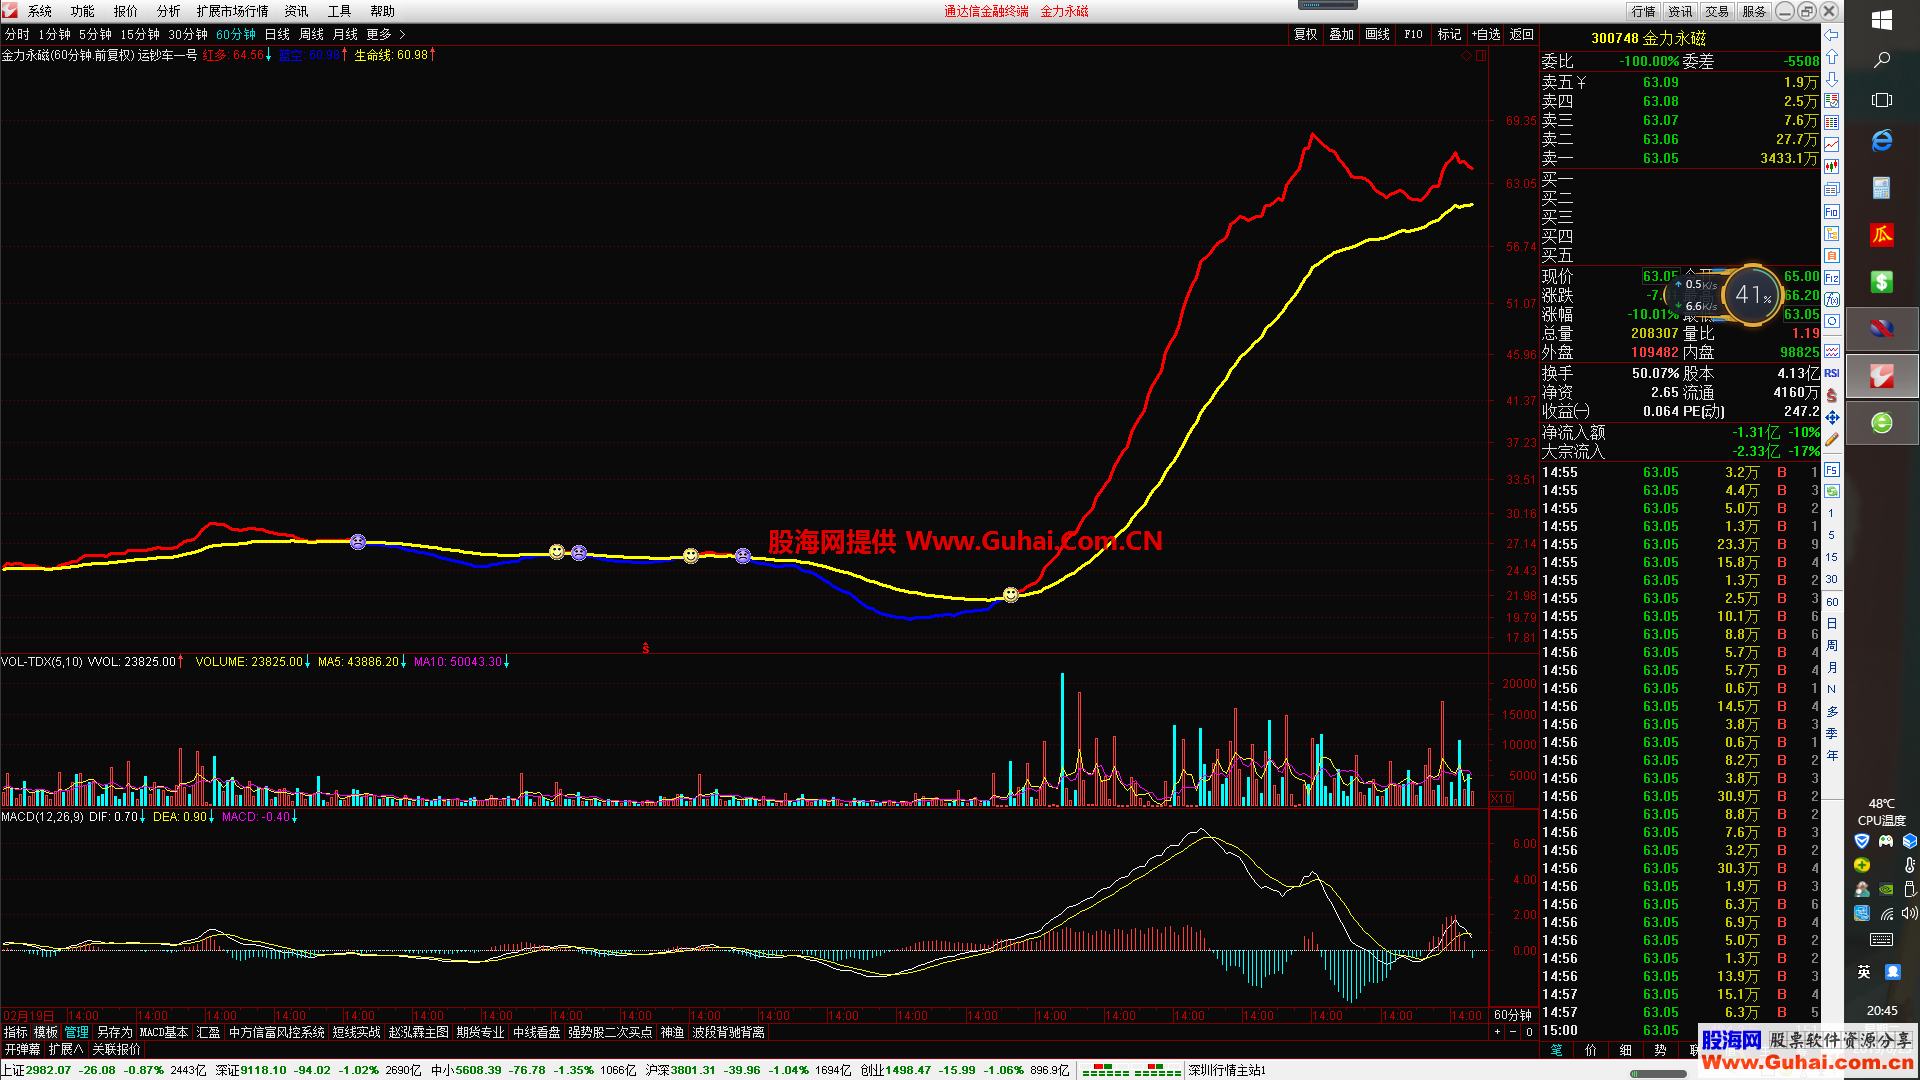Viewport: 1920px width, 1080px height.
Task: Click the F12 sidebar icon
Action: (x=1832, y=278)
